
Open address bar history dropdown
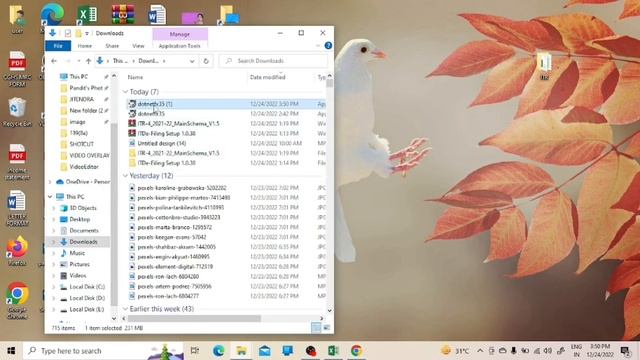pos(192,61)
